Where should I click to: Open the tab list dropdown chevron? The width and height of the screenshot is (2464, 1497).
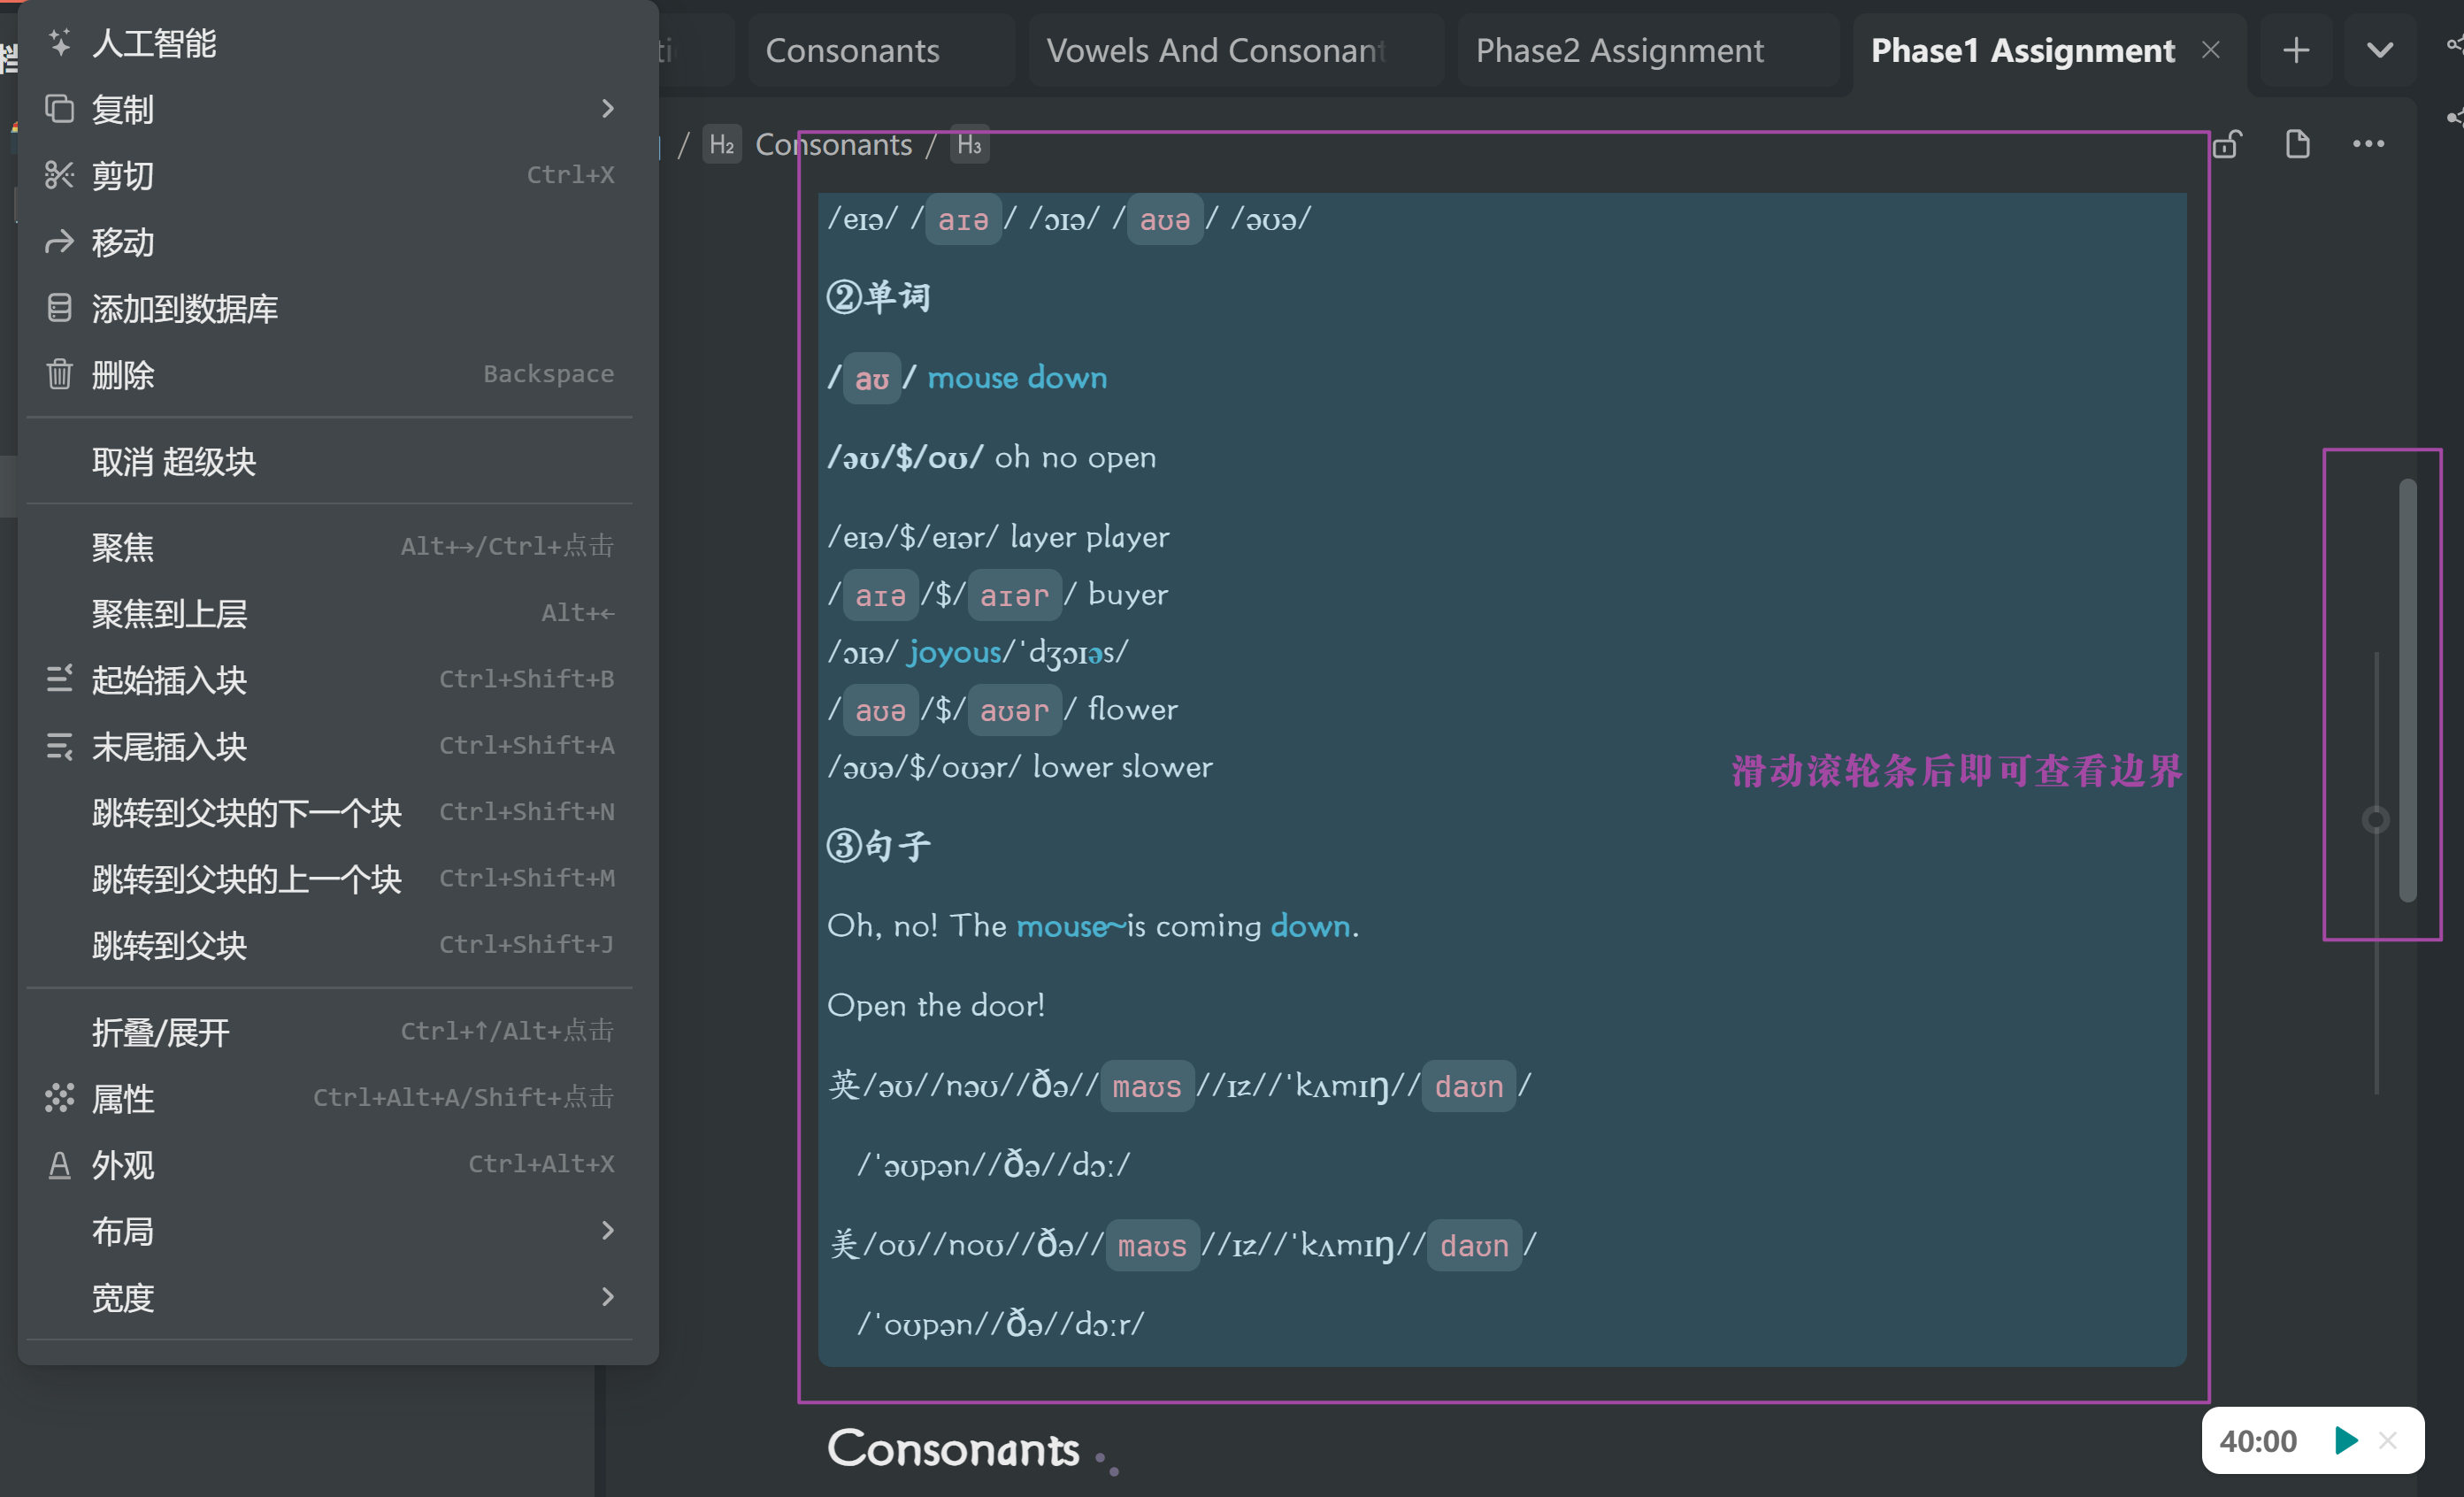pos(2381,50)
